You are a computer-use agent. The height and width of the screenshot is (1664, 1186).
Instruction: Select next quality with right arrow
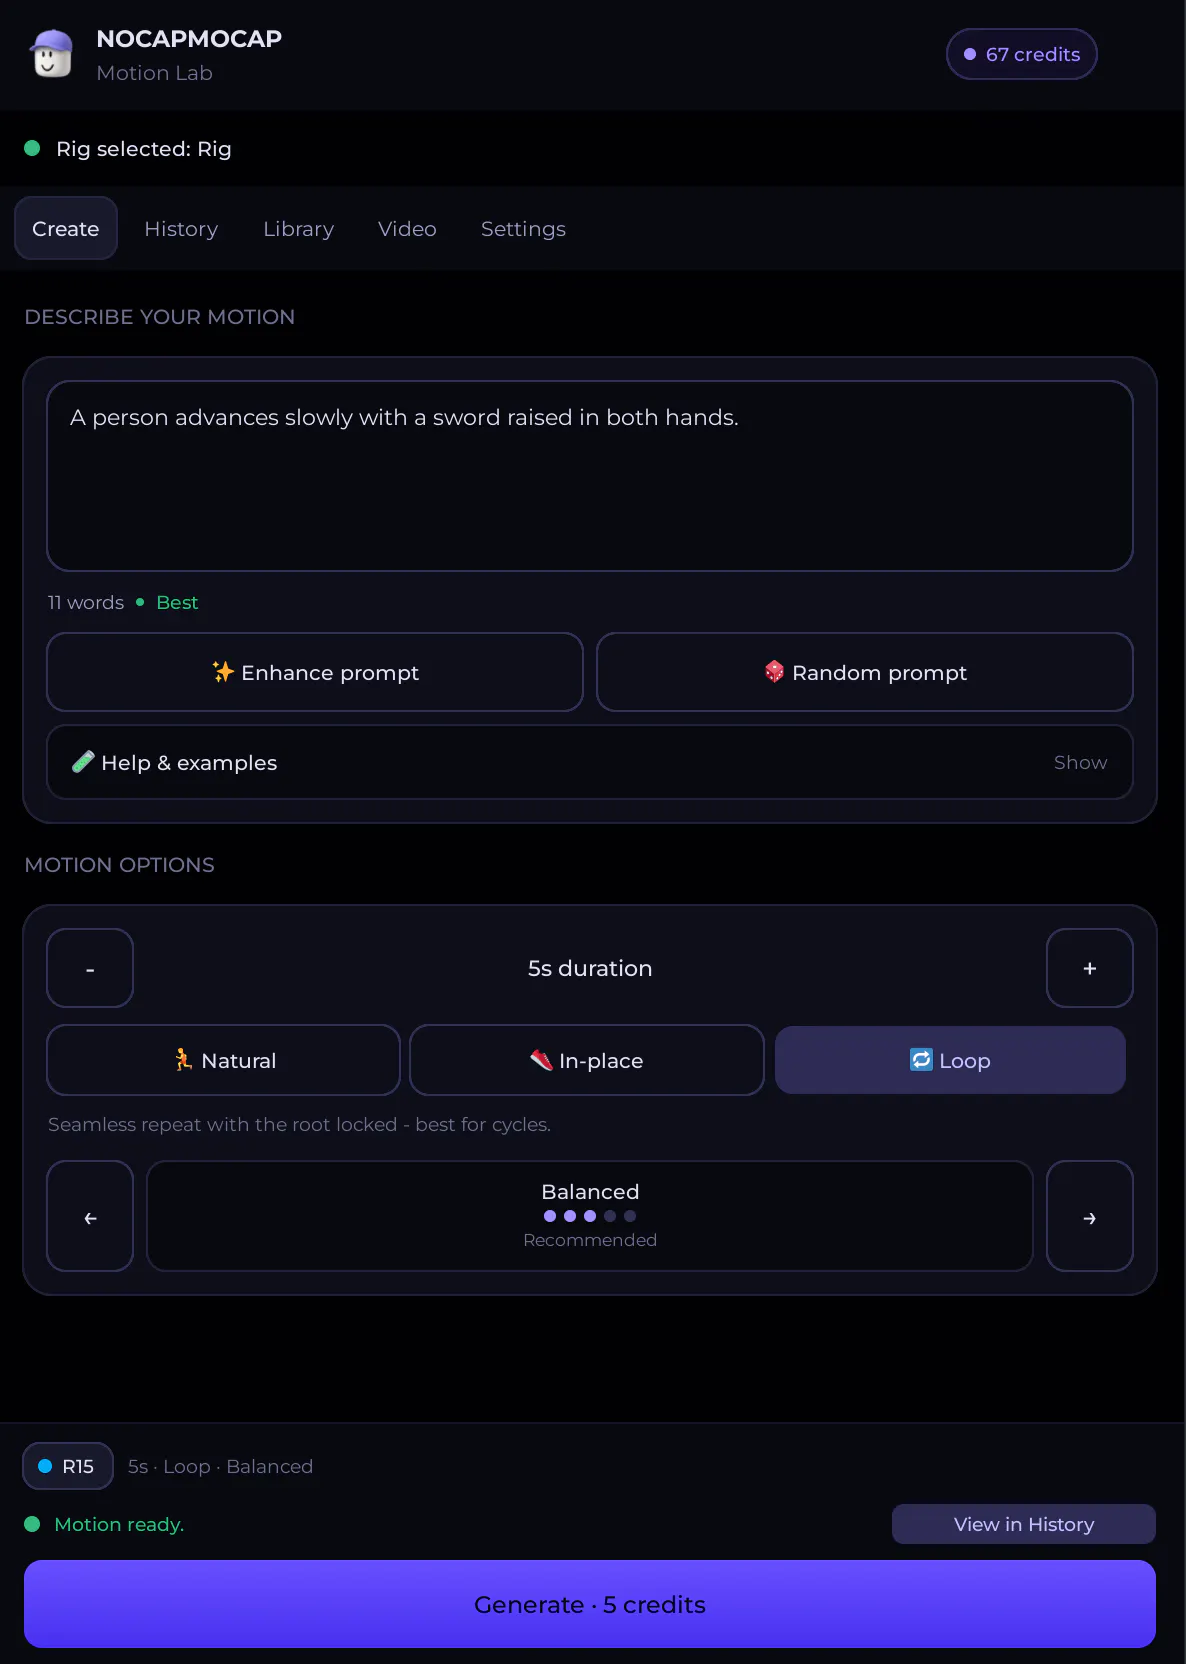click(1090, 1216)
